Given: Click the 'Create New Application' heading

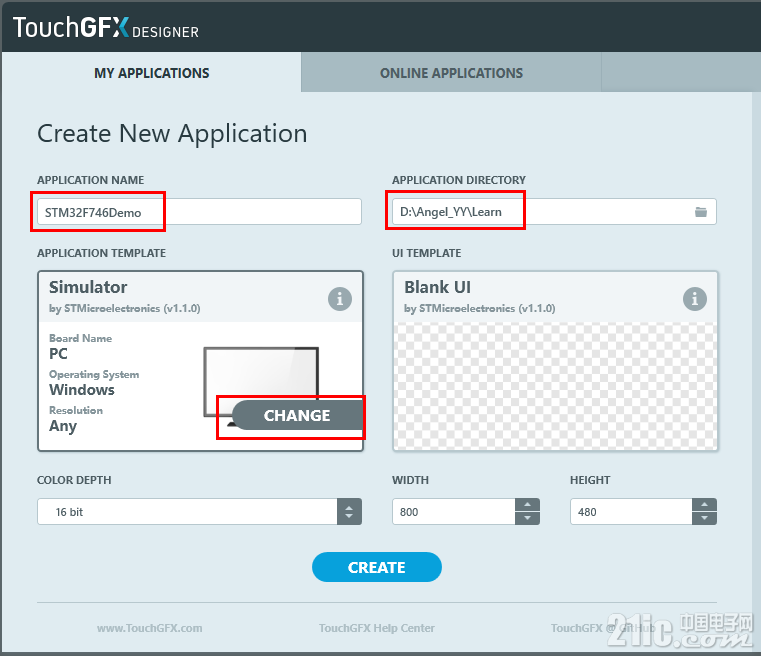Looking at the screenshot, I should (x=172, y=133).
